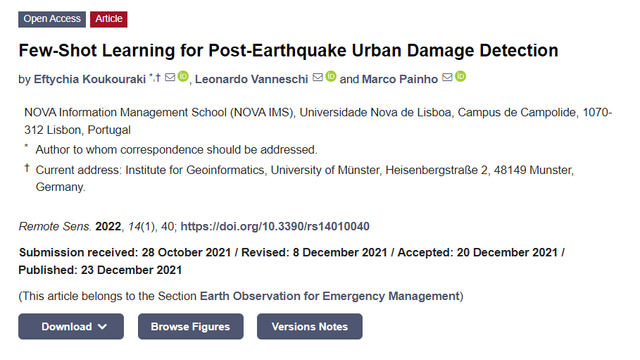The height and width of the screenshot is (360, 640).
Task: Click the Download button
Action: click(71, 327)
